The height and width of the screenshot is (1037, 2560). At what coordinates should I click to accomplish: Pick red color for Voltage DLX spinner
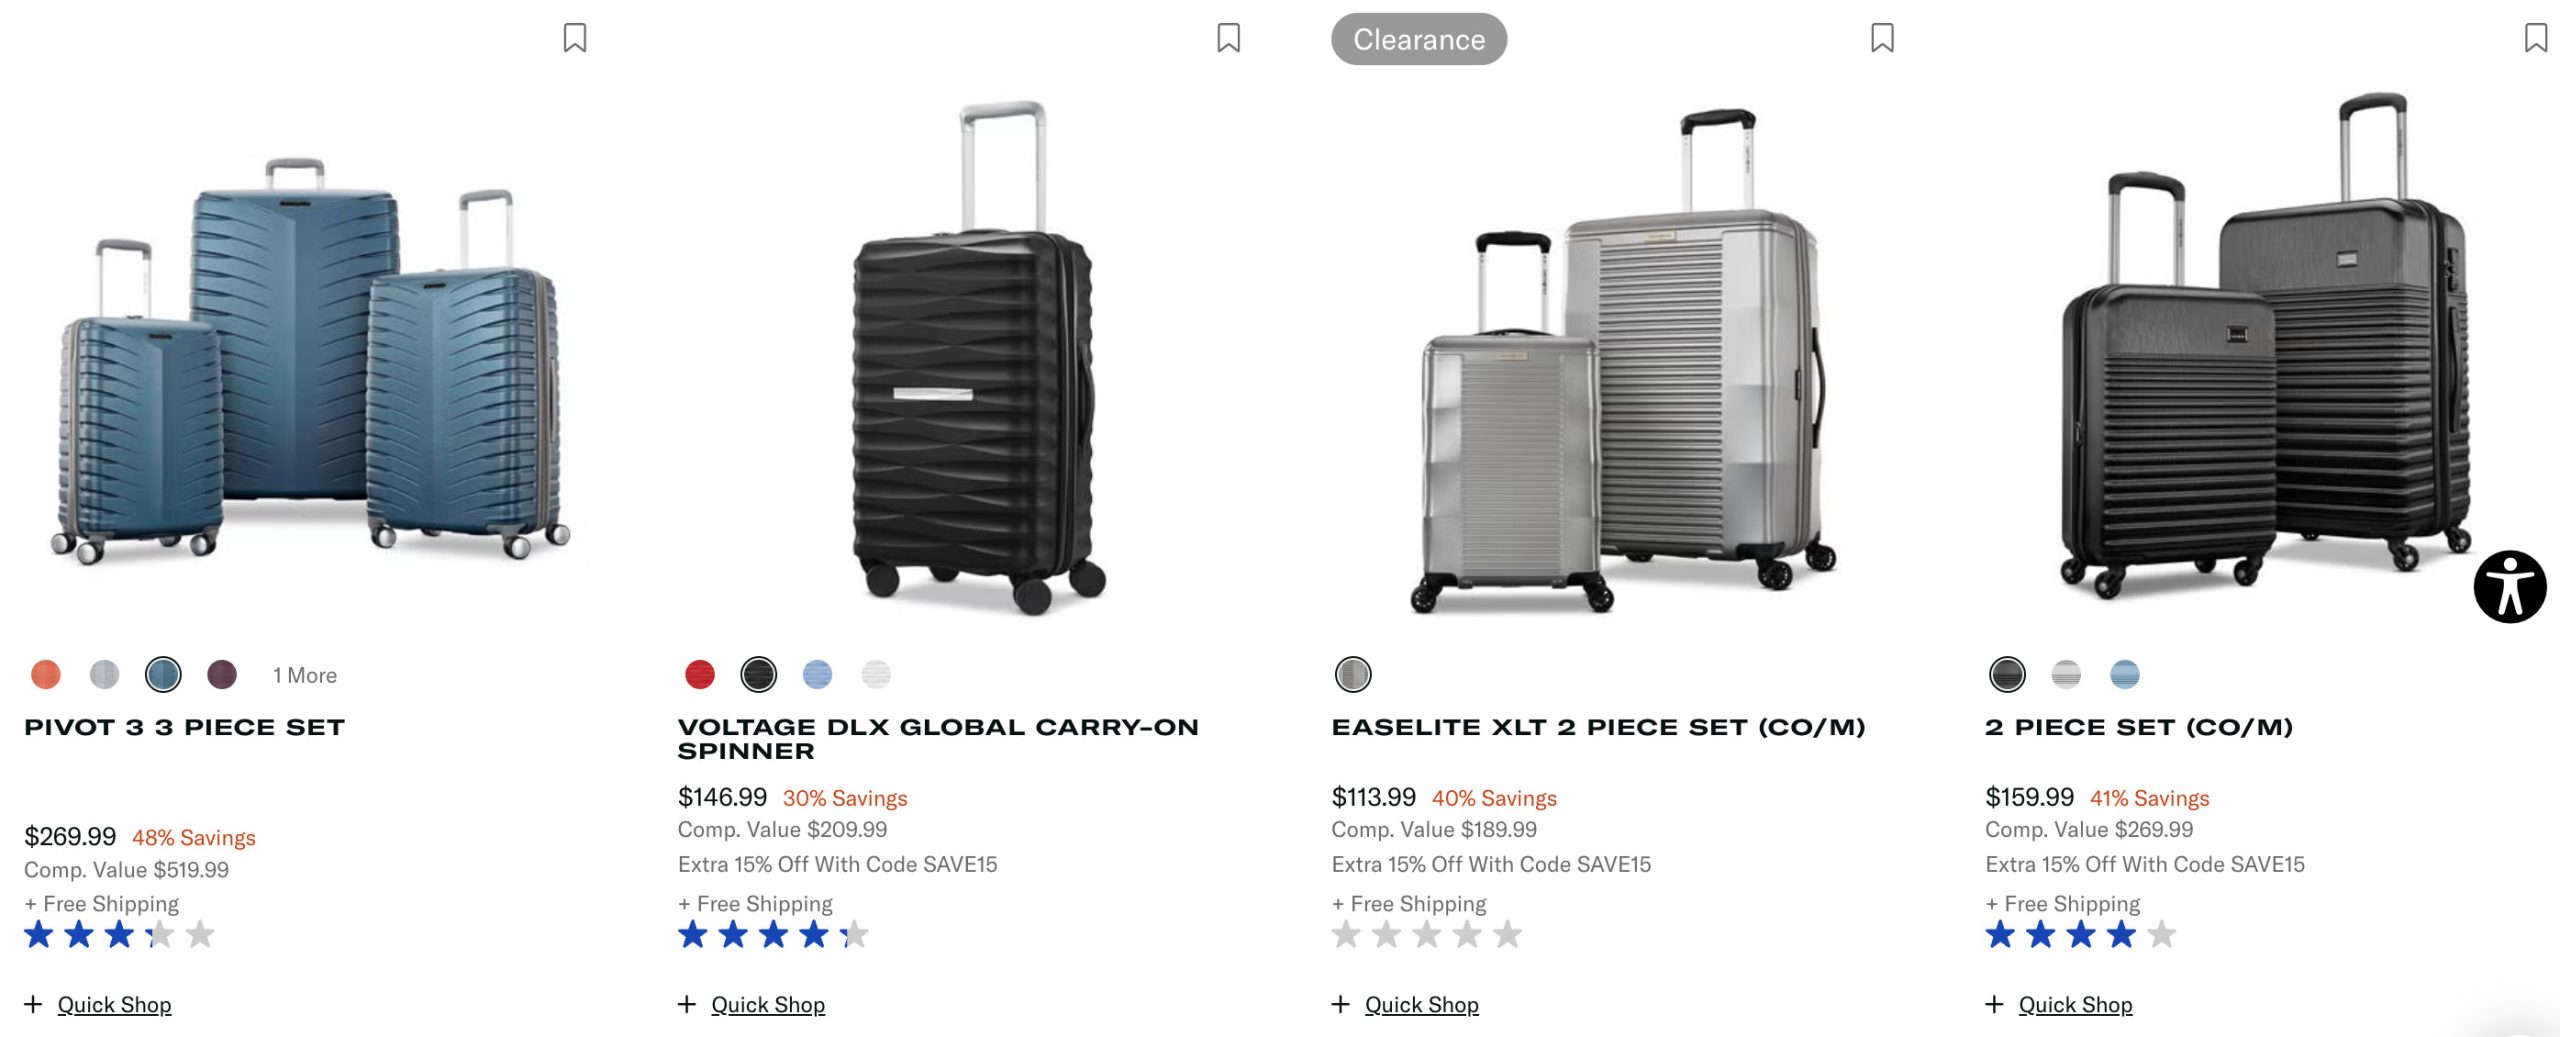[x=700, y=675]
